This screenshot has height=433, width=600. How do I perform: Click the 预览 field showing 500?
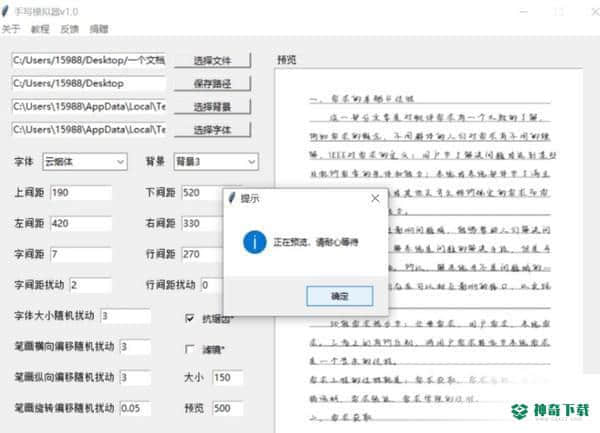coord(228,408)
